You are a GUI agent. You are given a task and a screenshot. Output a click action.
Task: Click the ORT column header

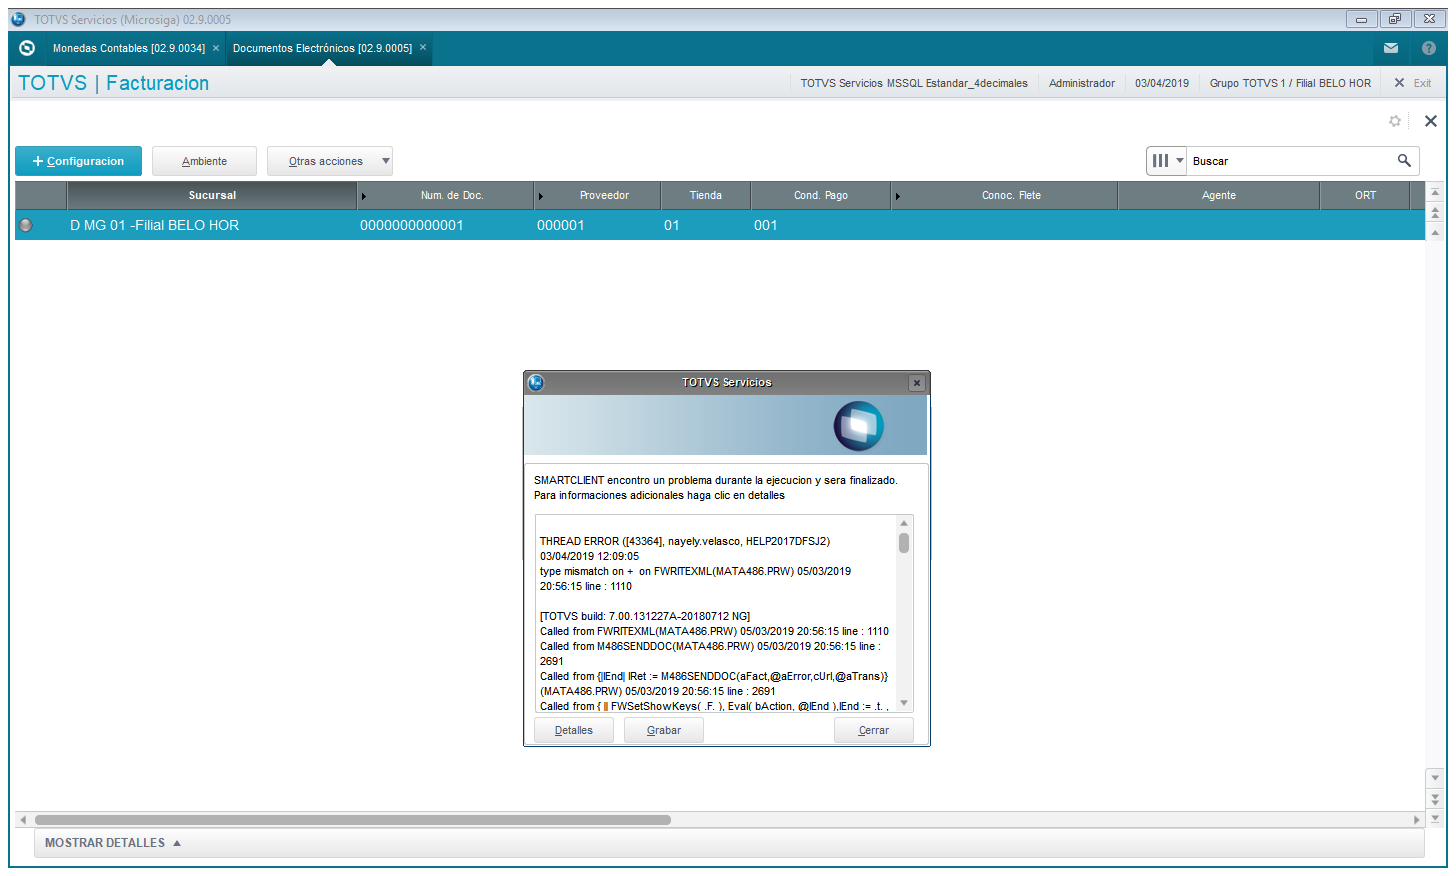(x=1365, y=195)
